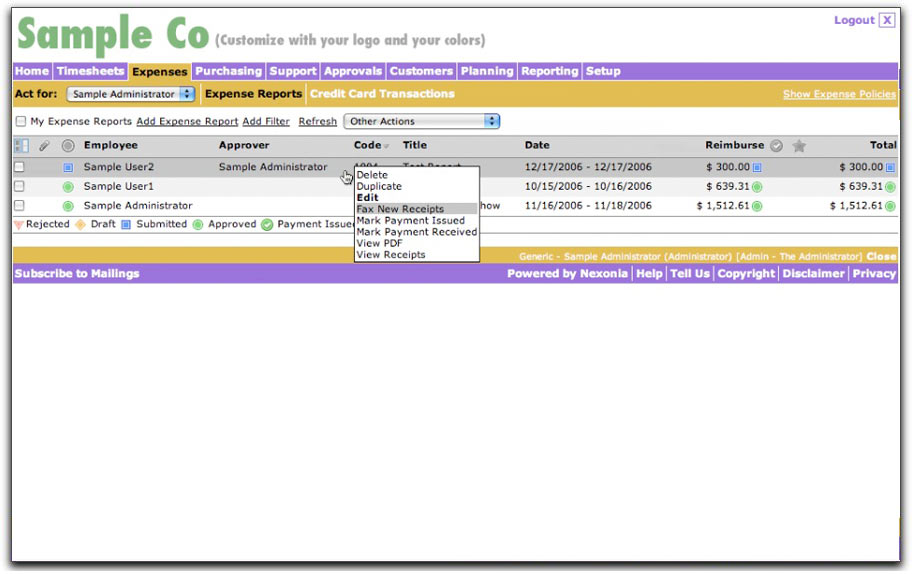
Task: Switch to the Purchasing tab
Action: [x=229, y=71]
